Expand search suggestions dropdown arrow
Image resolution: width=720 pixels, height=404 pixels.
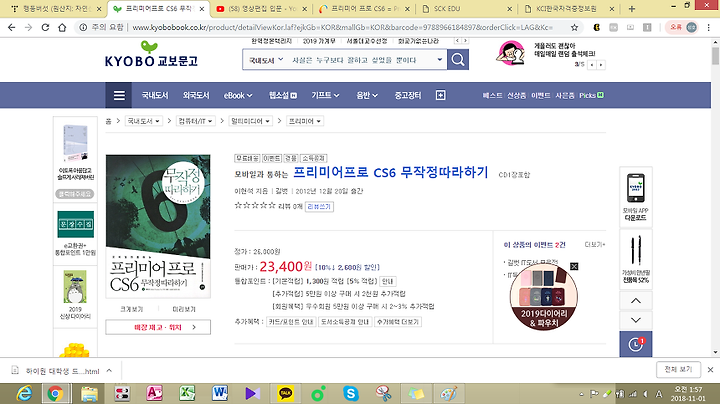coord(439,60)
